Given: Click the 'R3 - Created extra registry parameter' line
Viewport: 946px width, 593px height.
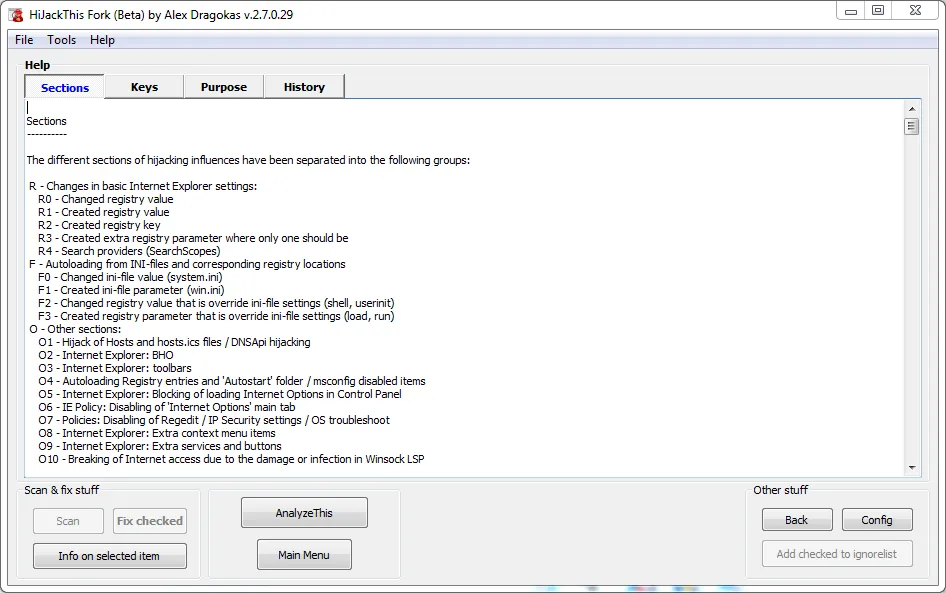Looking at the screenshot, I should click(193, 238).
